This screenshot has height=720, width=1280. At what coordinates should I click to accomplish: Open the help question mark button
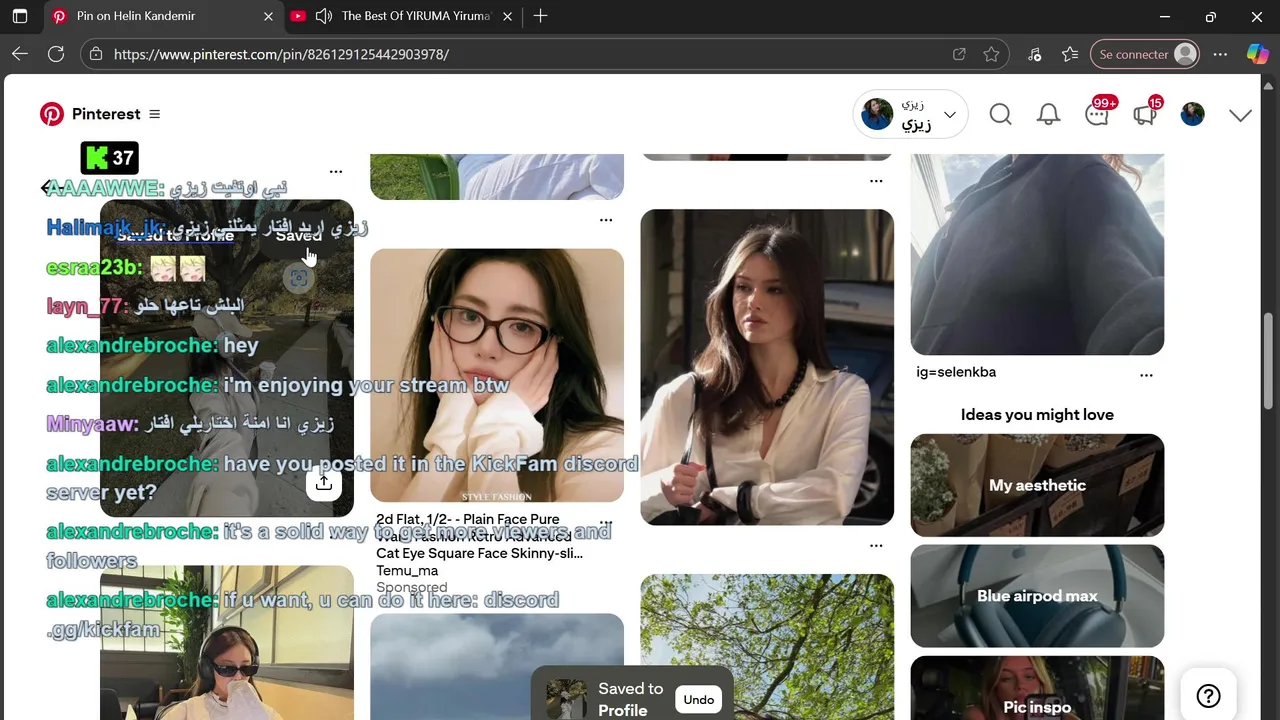point(1208,696)
